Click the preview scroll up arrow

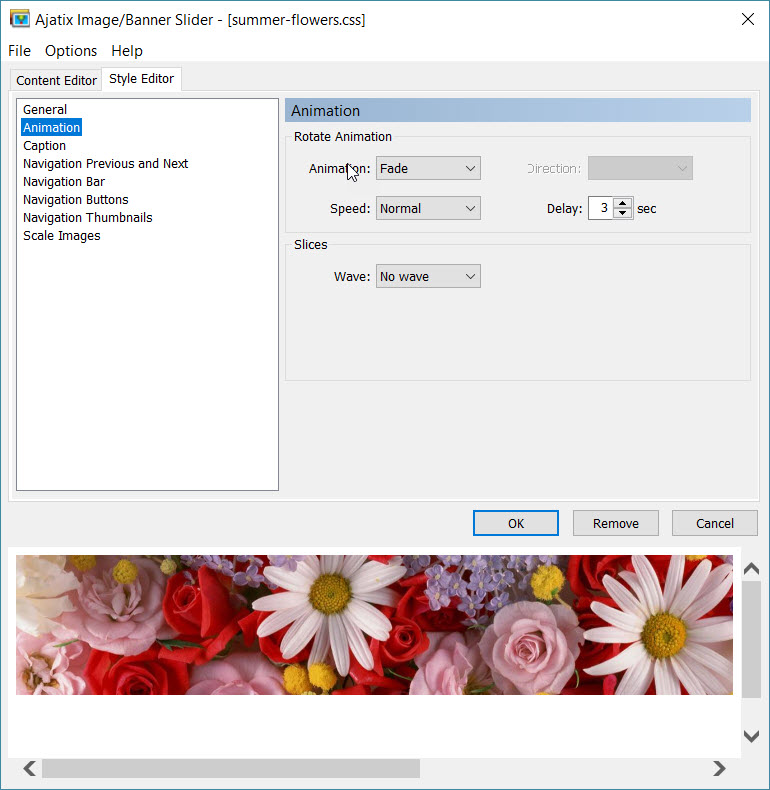[751, 569]
